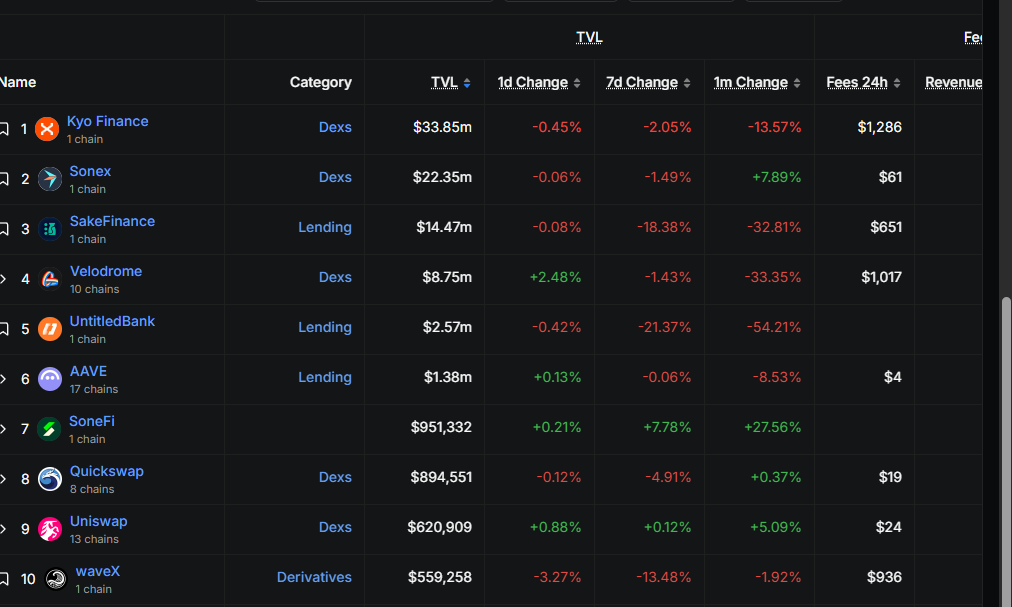The width and height of the screenshot is (1012, 607).
Task: Open the Sonex protocol link
Action: (90, 171)
